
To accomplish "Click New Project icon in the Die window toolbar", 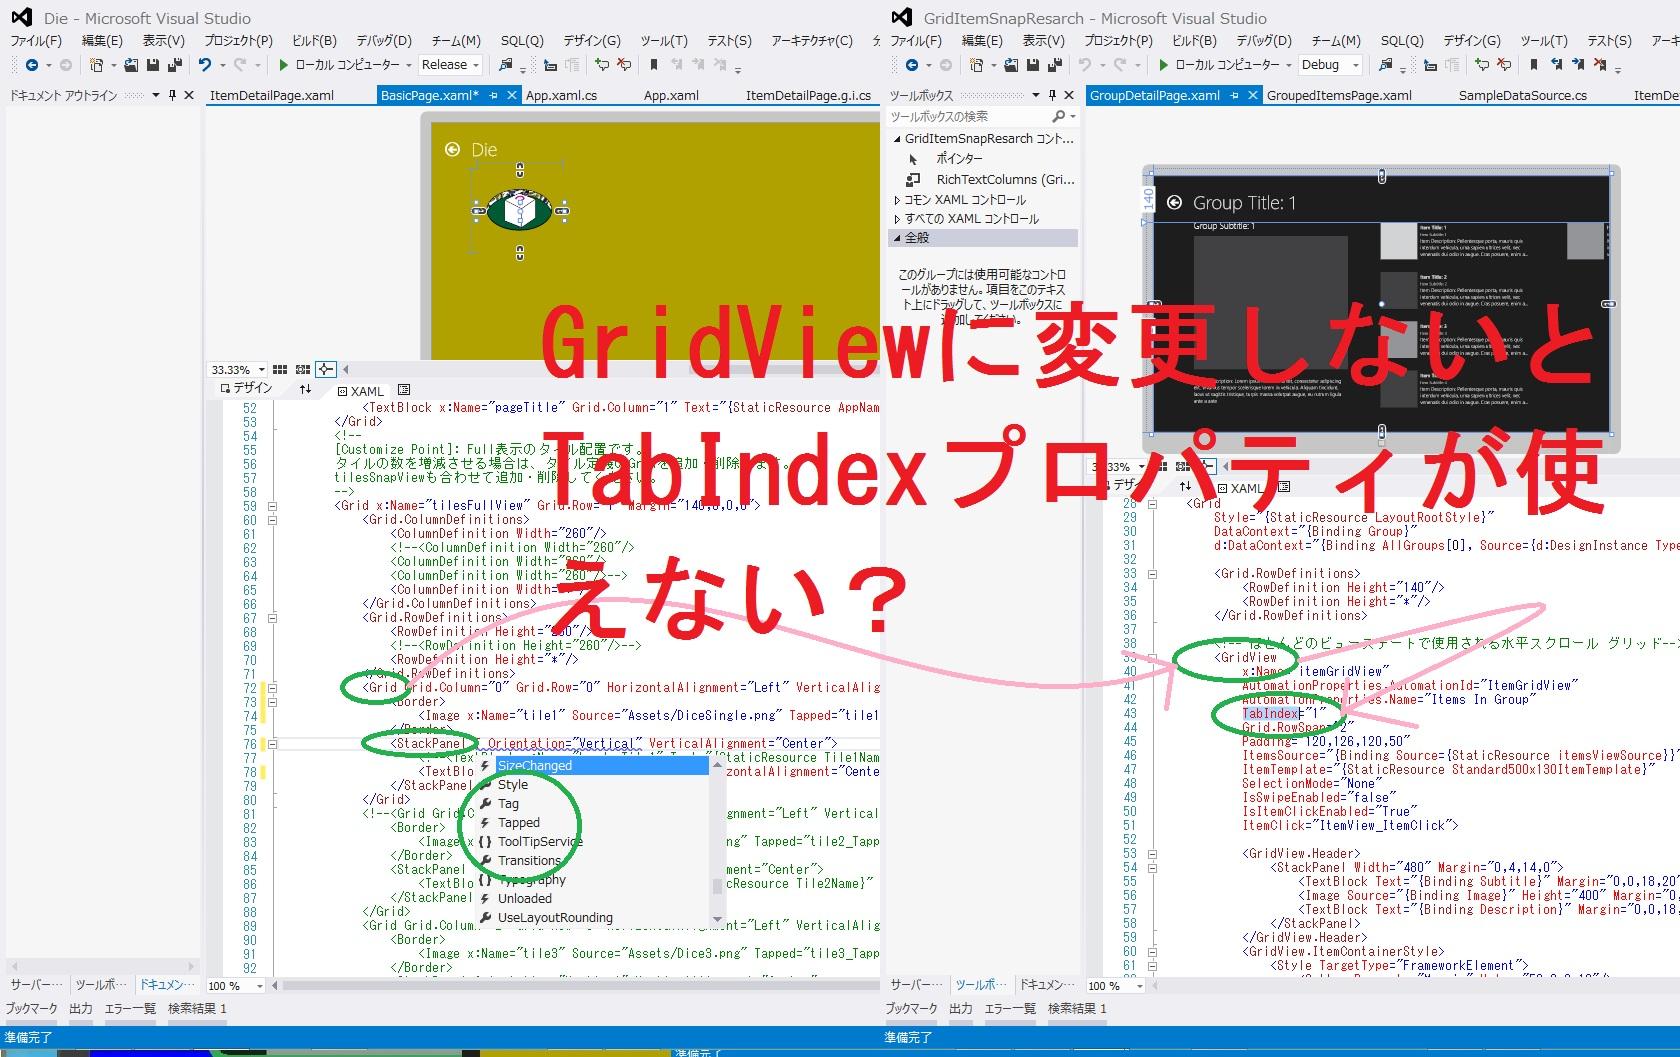I will point(97,65).
